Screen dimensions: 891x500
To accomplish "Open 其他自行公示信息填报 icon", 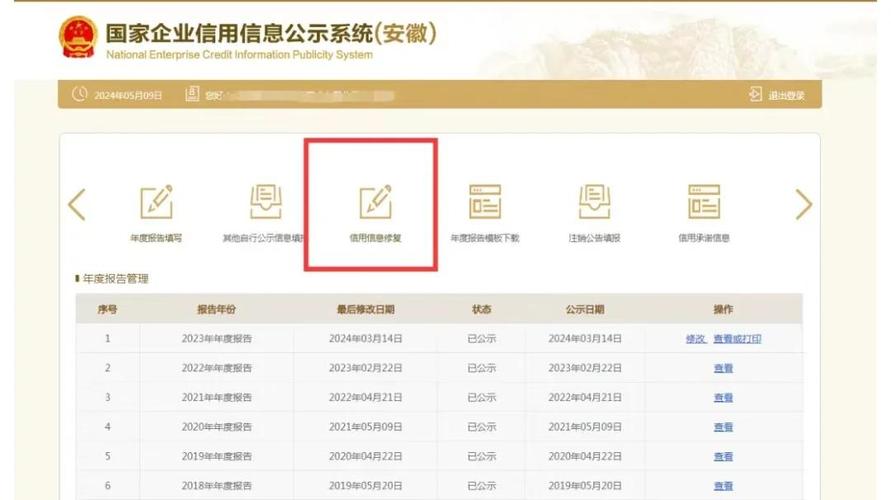I will [265, 202].
